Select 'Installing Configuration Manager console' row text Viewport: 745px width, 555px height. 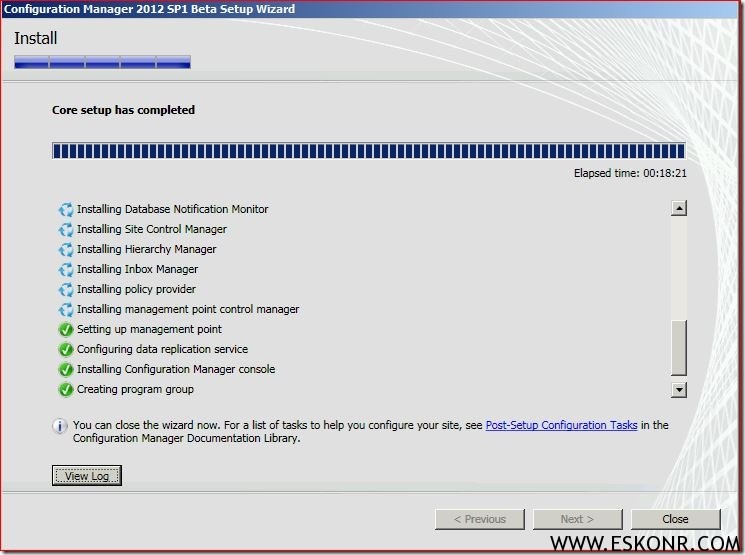point(176,369)
